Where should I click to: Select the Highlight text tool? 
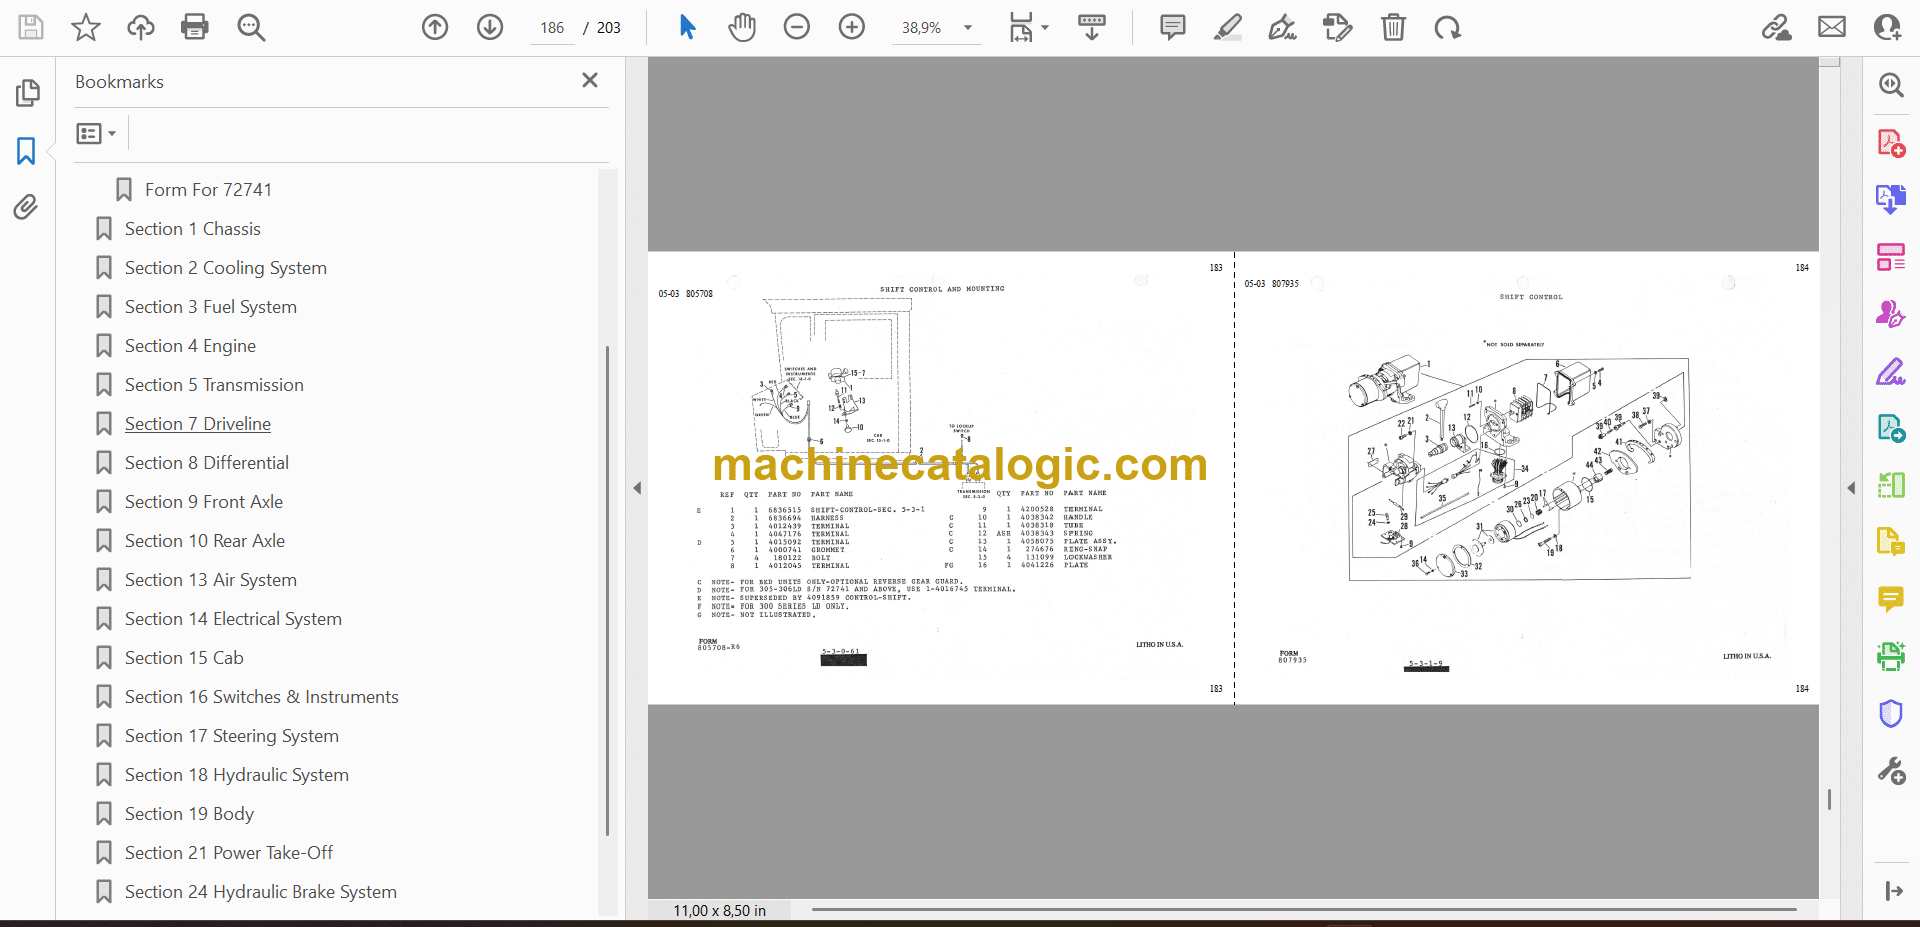tap(1227, 27)
